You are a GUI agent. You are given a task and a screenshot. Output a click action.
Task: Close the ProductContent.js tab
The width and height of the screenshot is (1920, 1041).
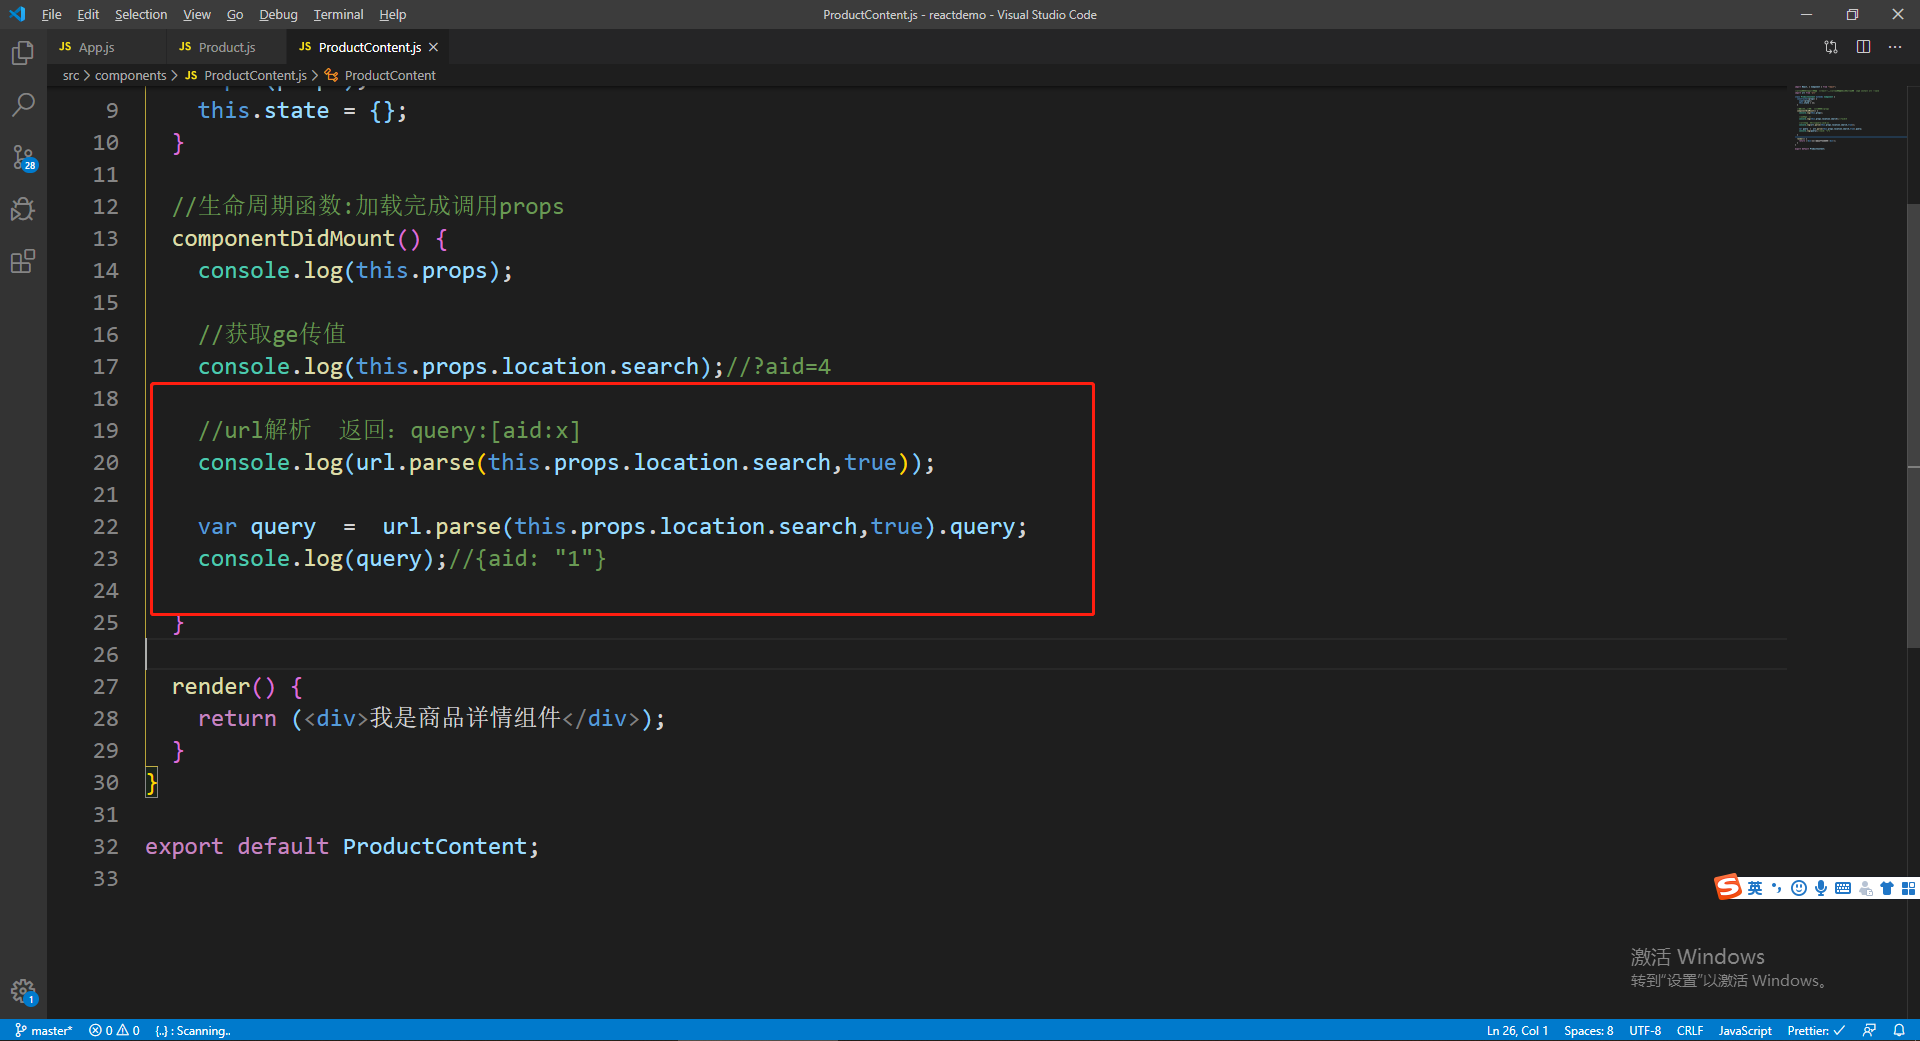click(434, 47)
